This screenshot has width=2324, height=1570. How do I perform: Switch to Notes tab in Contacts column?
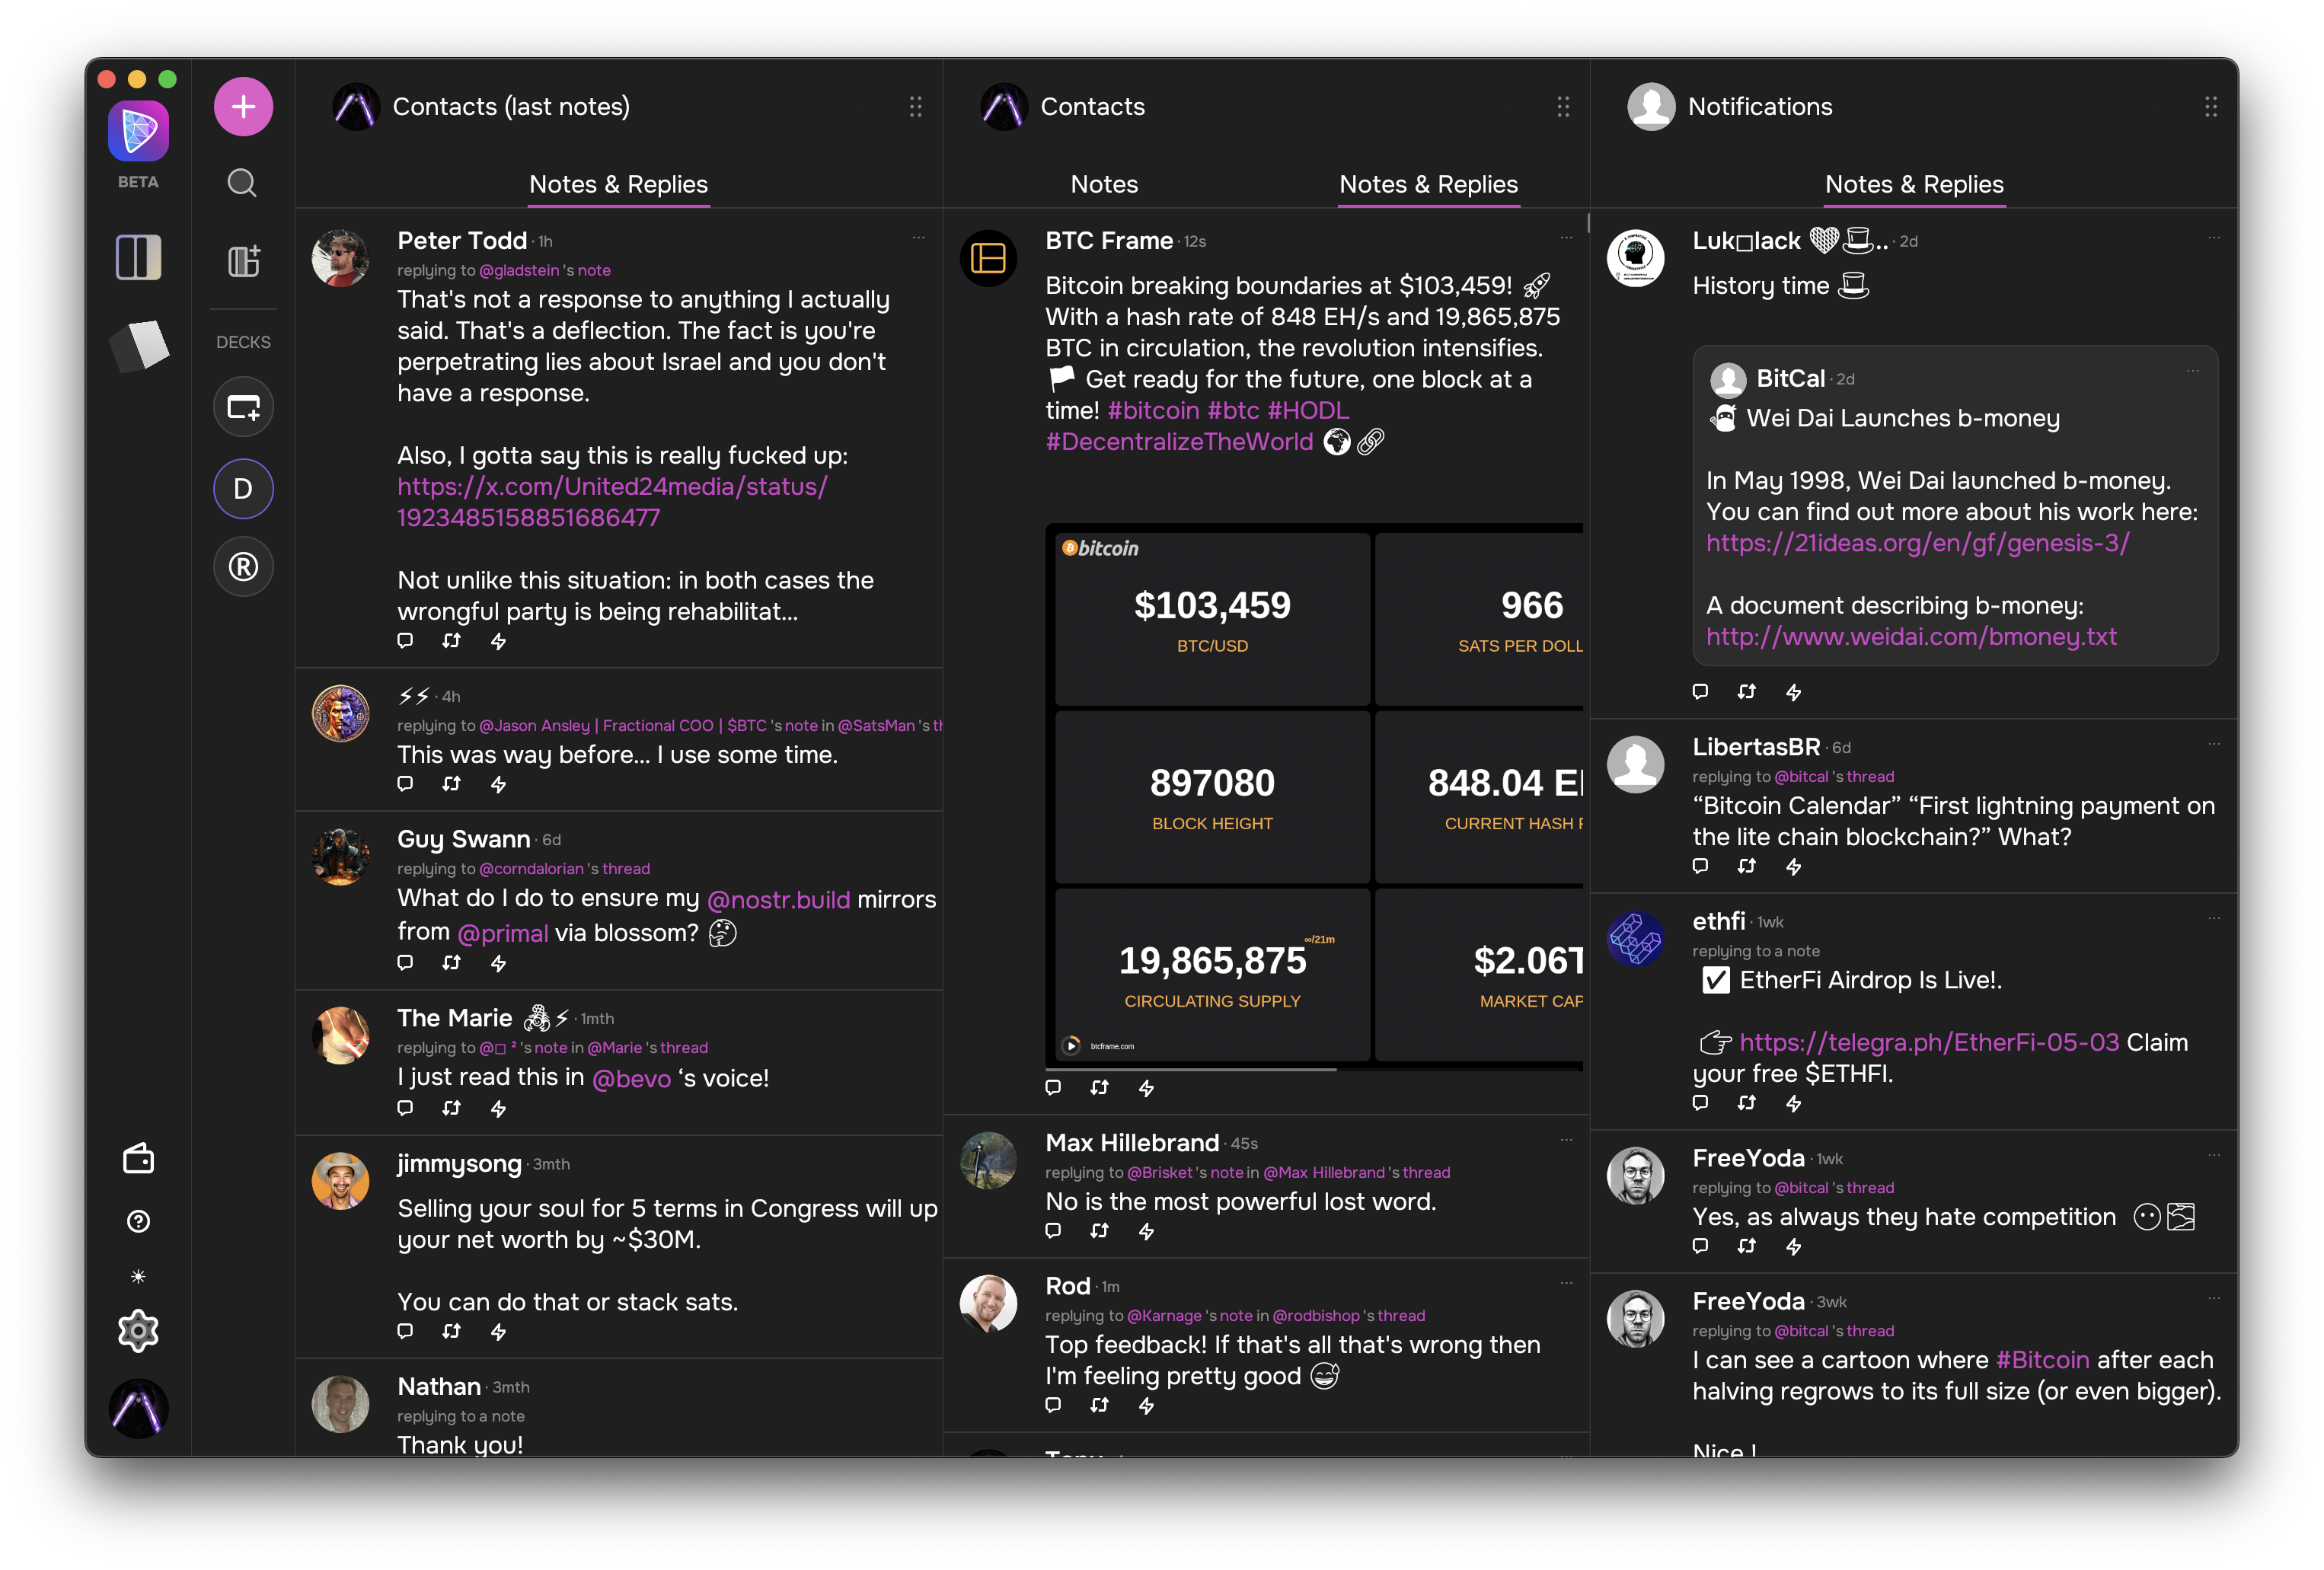click(x=1104, y=184)
